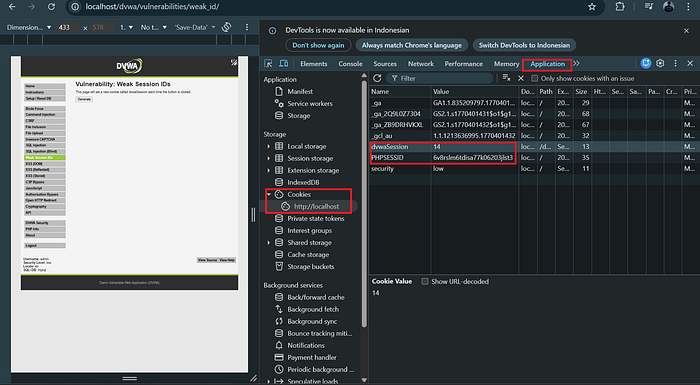
Task: Switch to the Memory tab
Action: pos(506,64)
